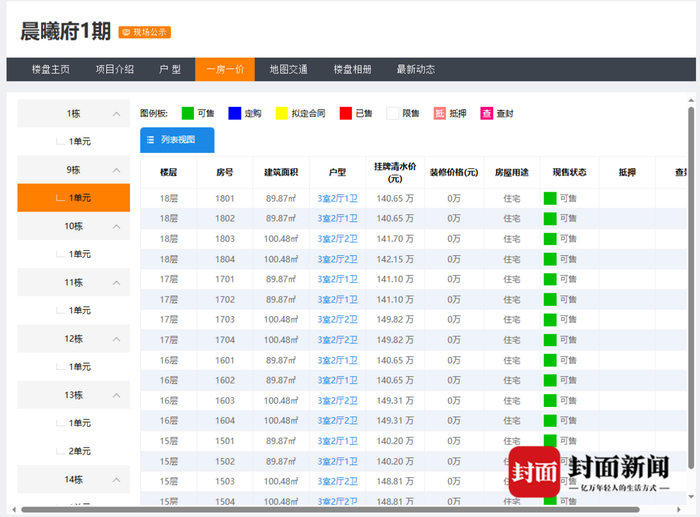Collapse the 13栋 chevron
The image size is (700, 517).
coord(117,395)
